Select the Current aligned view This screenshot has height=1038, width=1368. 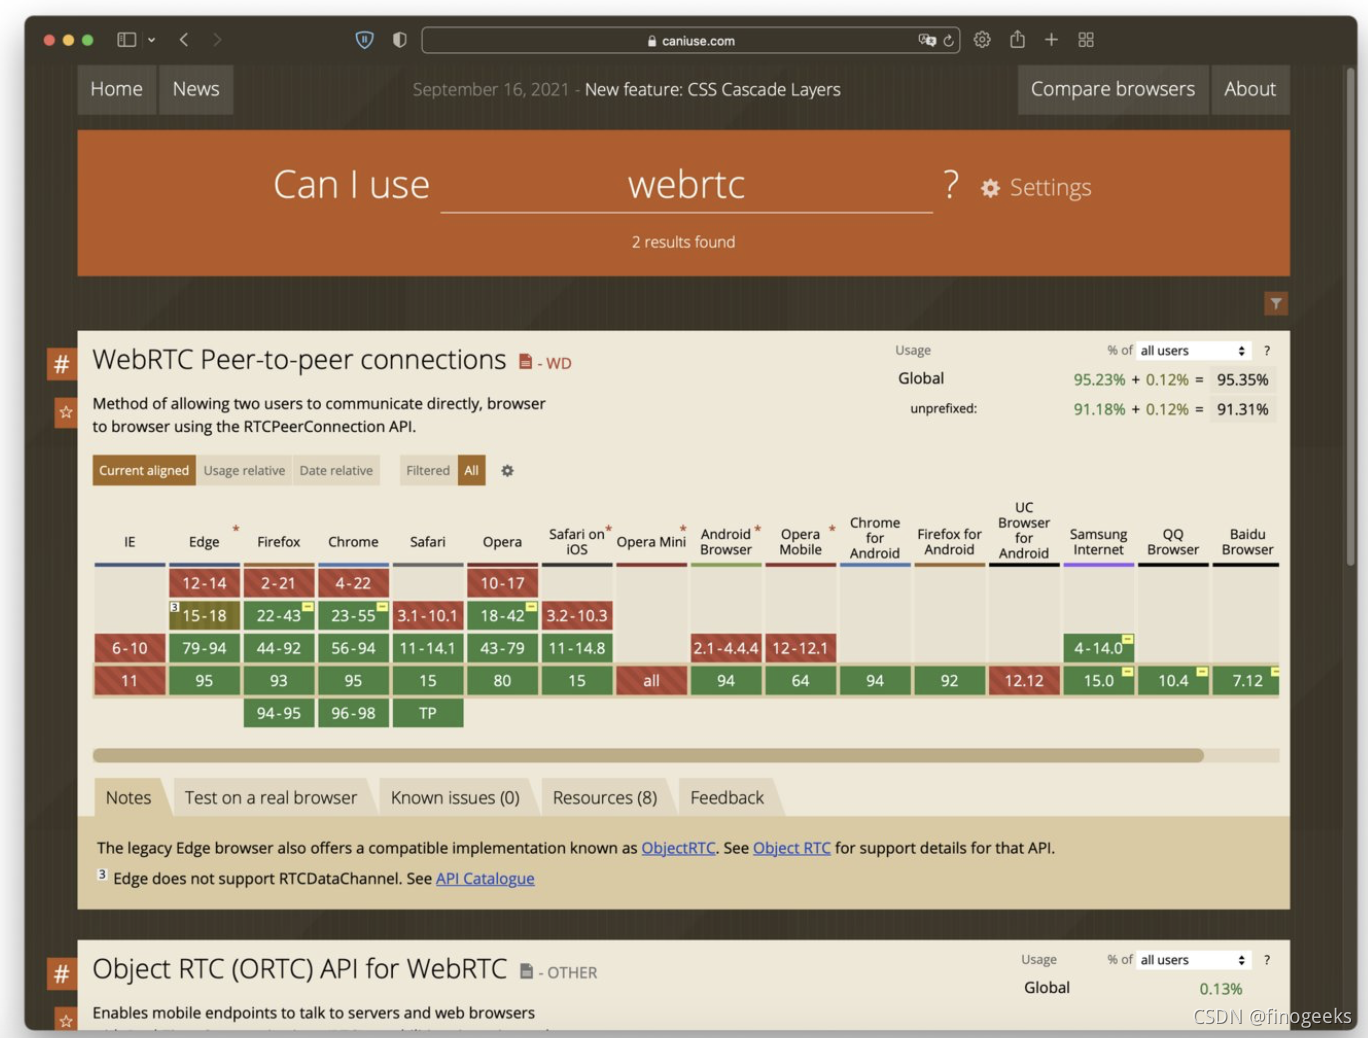pos(144,471)
